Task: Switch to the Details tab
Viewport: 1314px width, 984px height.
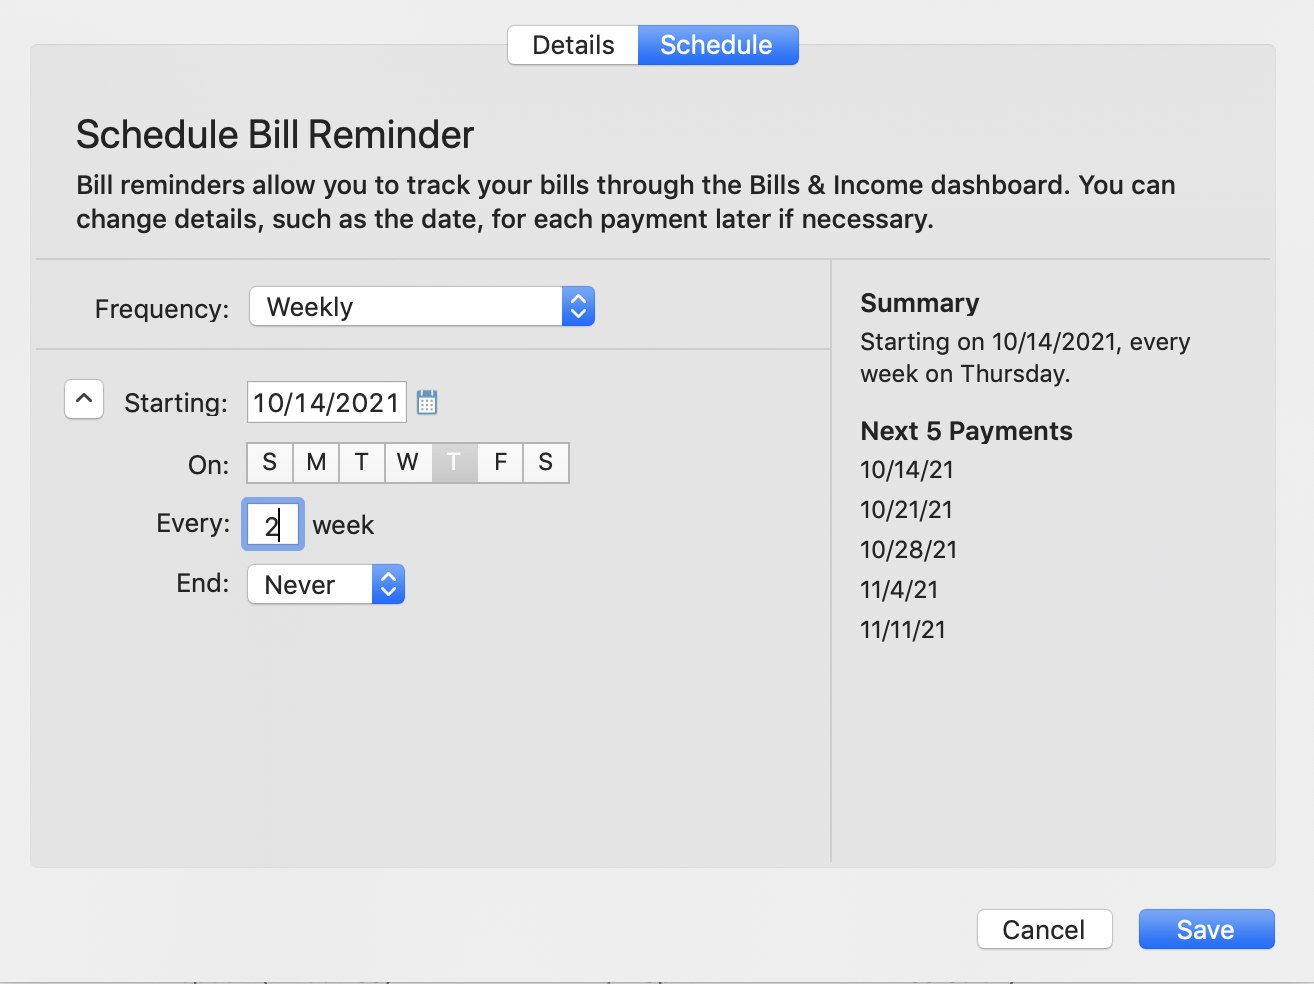Action: (573, 45)
